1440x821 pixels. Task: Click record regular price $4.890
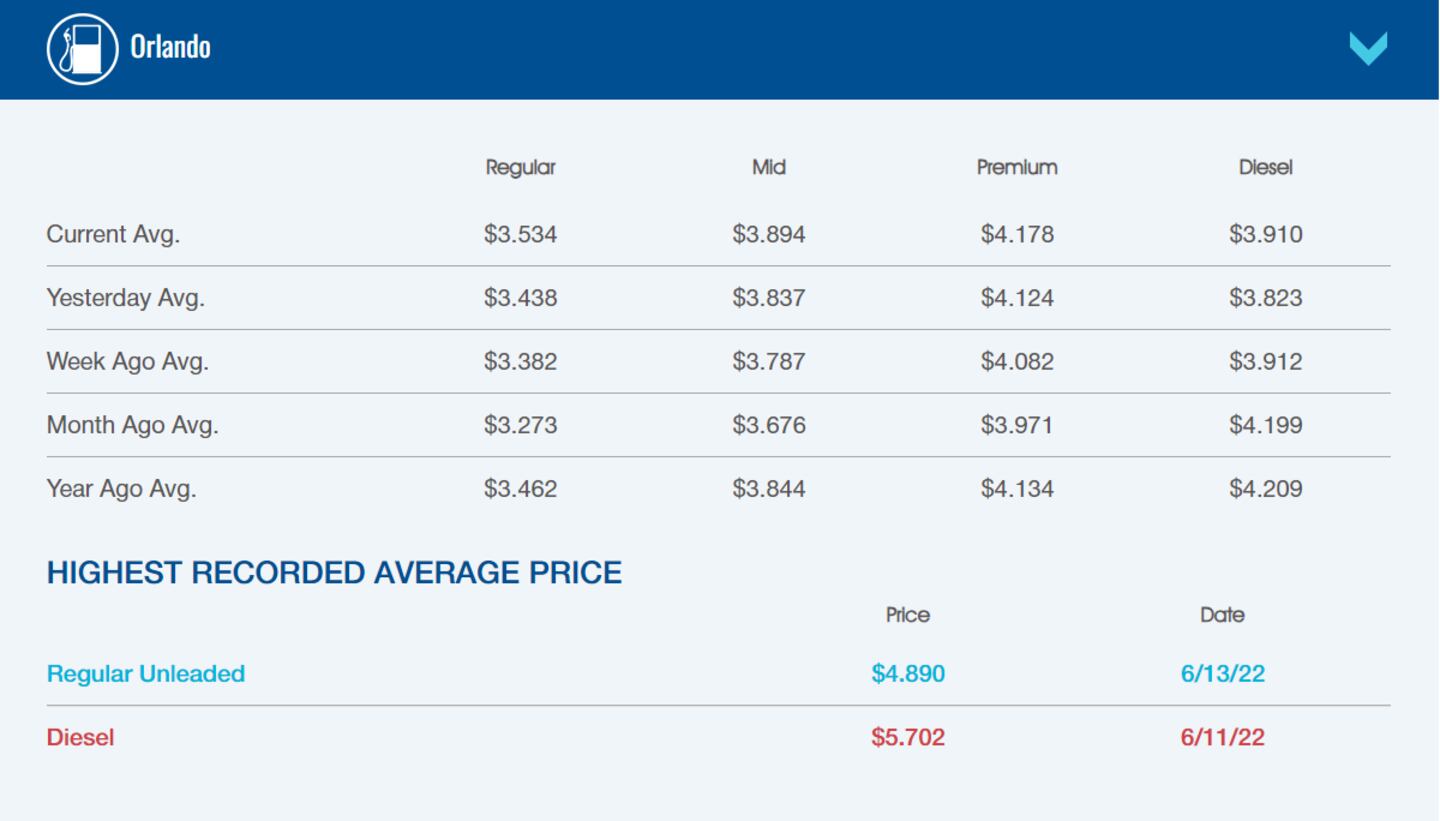point(907,674)
